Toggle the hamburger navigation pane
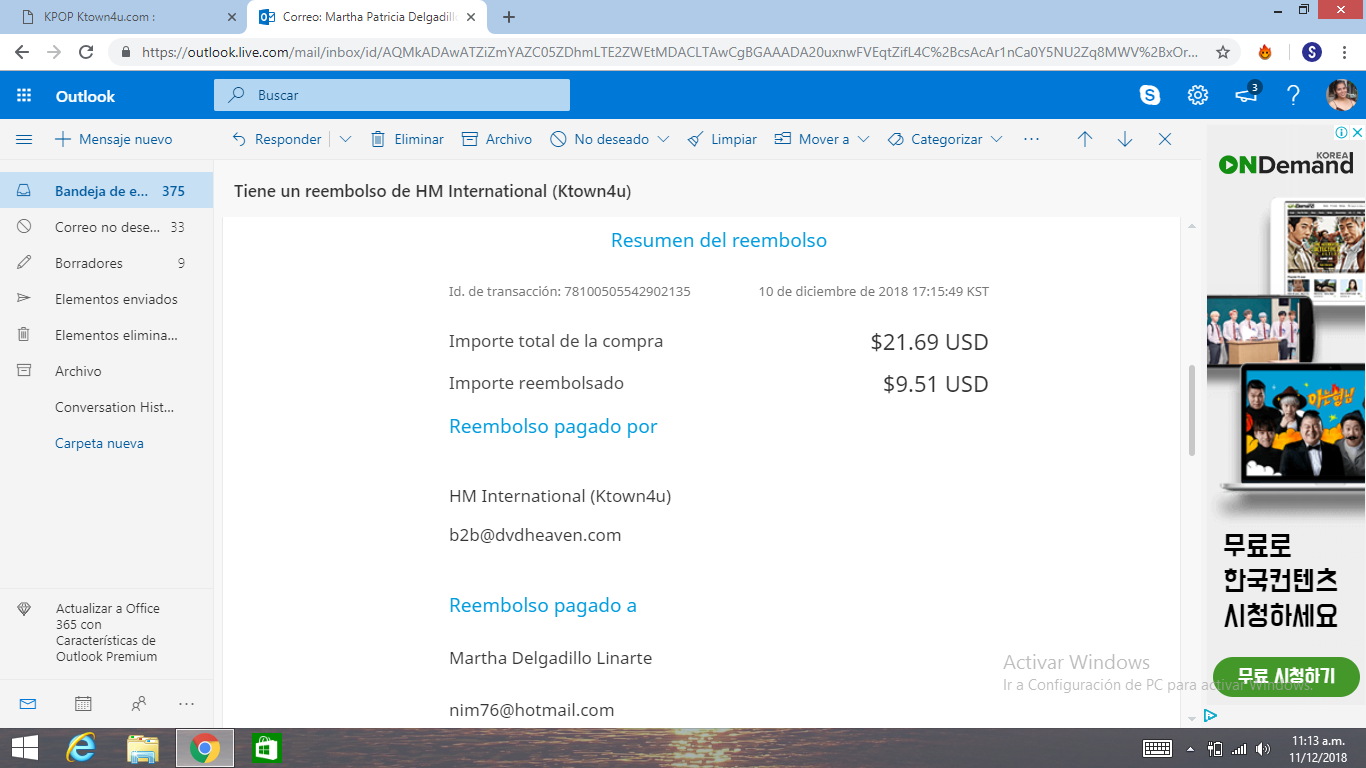The height and width of the screenshot is (768, 1366). click(x=24, y=140)
